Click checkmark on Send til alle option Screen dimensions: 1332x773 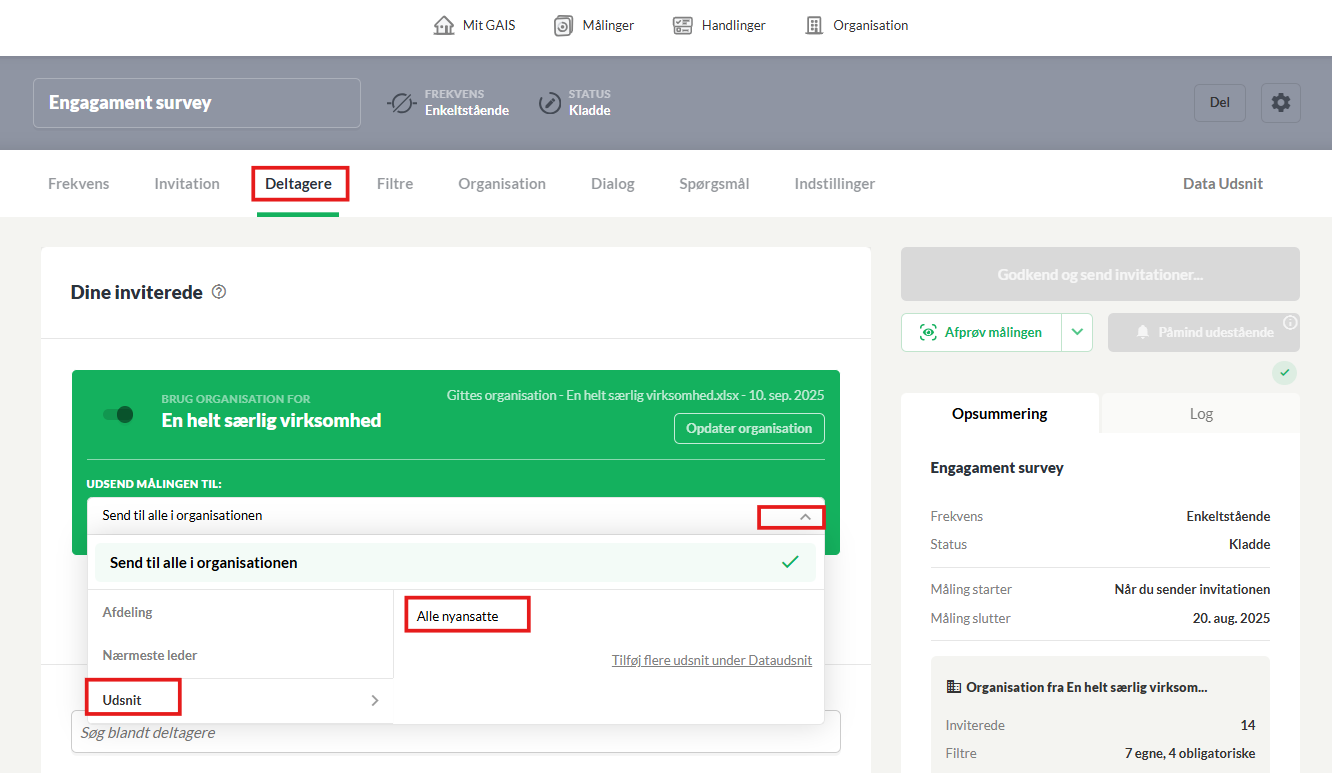click(790, 562)
